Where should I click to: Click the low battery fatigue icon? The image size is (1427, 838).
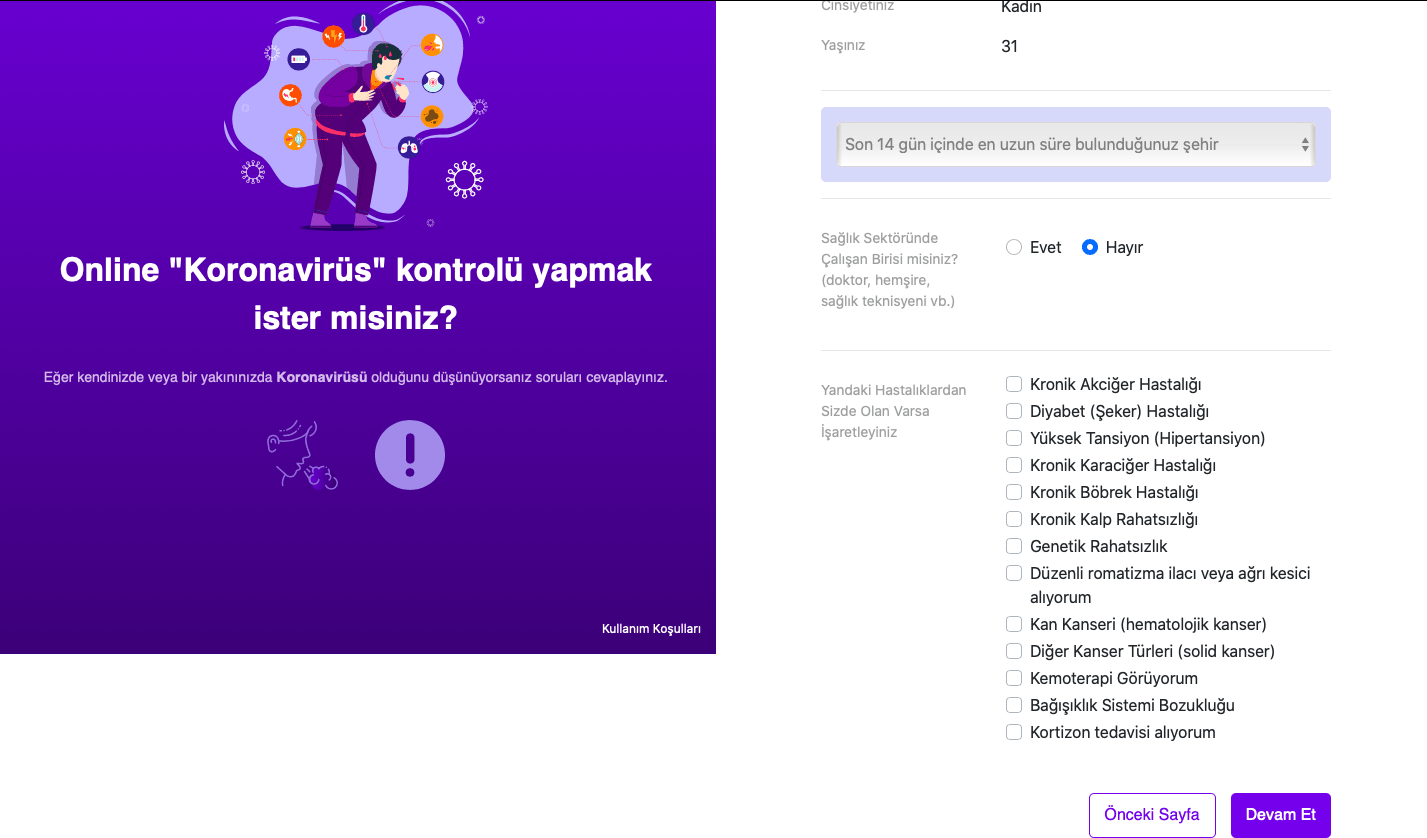pos(299,60)
